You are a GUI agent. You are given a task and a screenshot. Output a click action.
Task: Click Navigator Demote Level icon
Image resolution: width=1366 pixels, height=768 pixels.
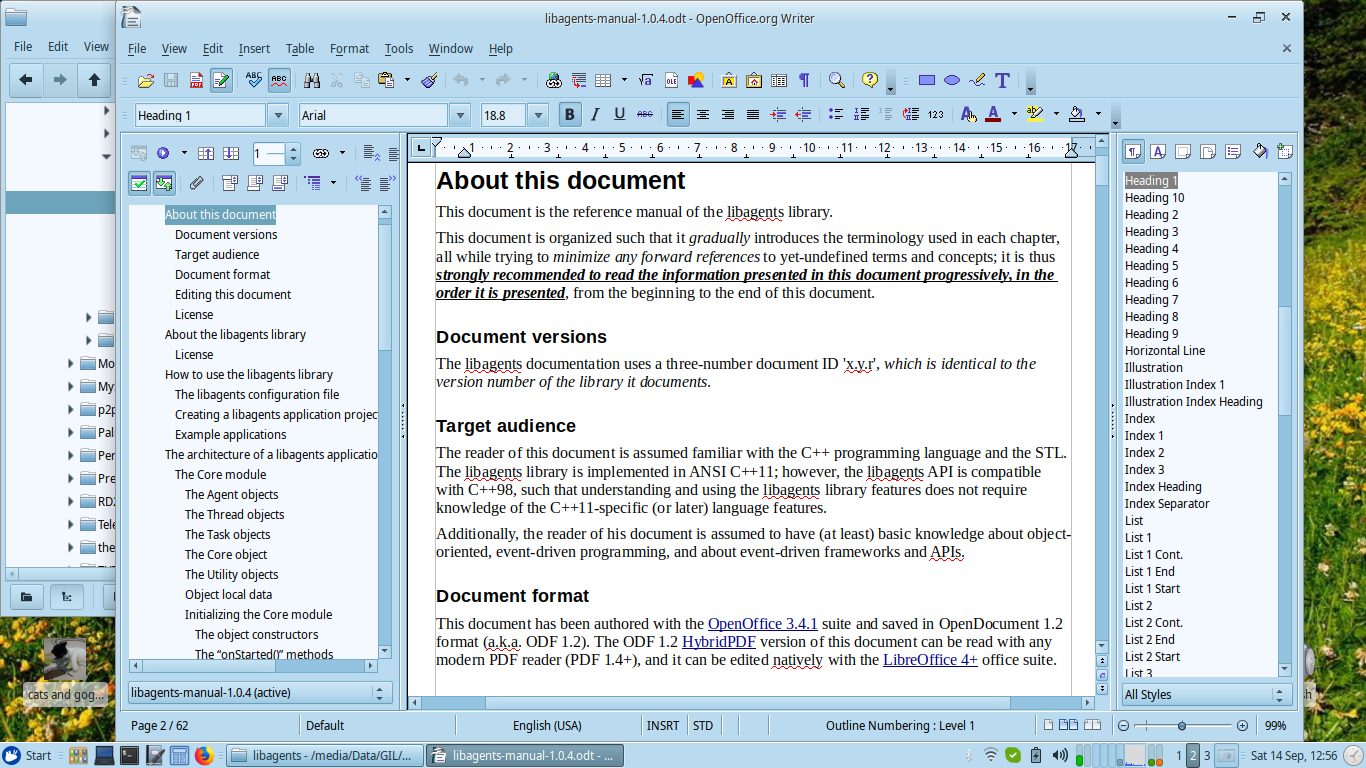388,183
